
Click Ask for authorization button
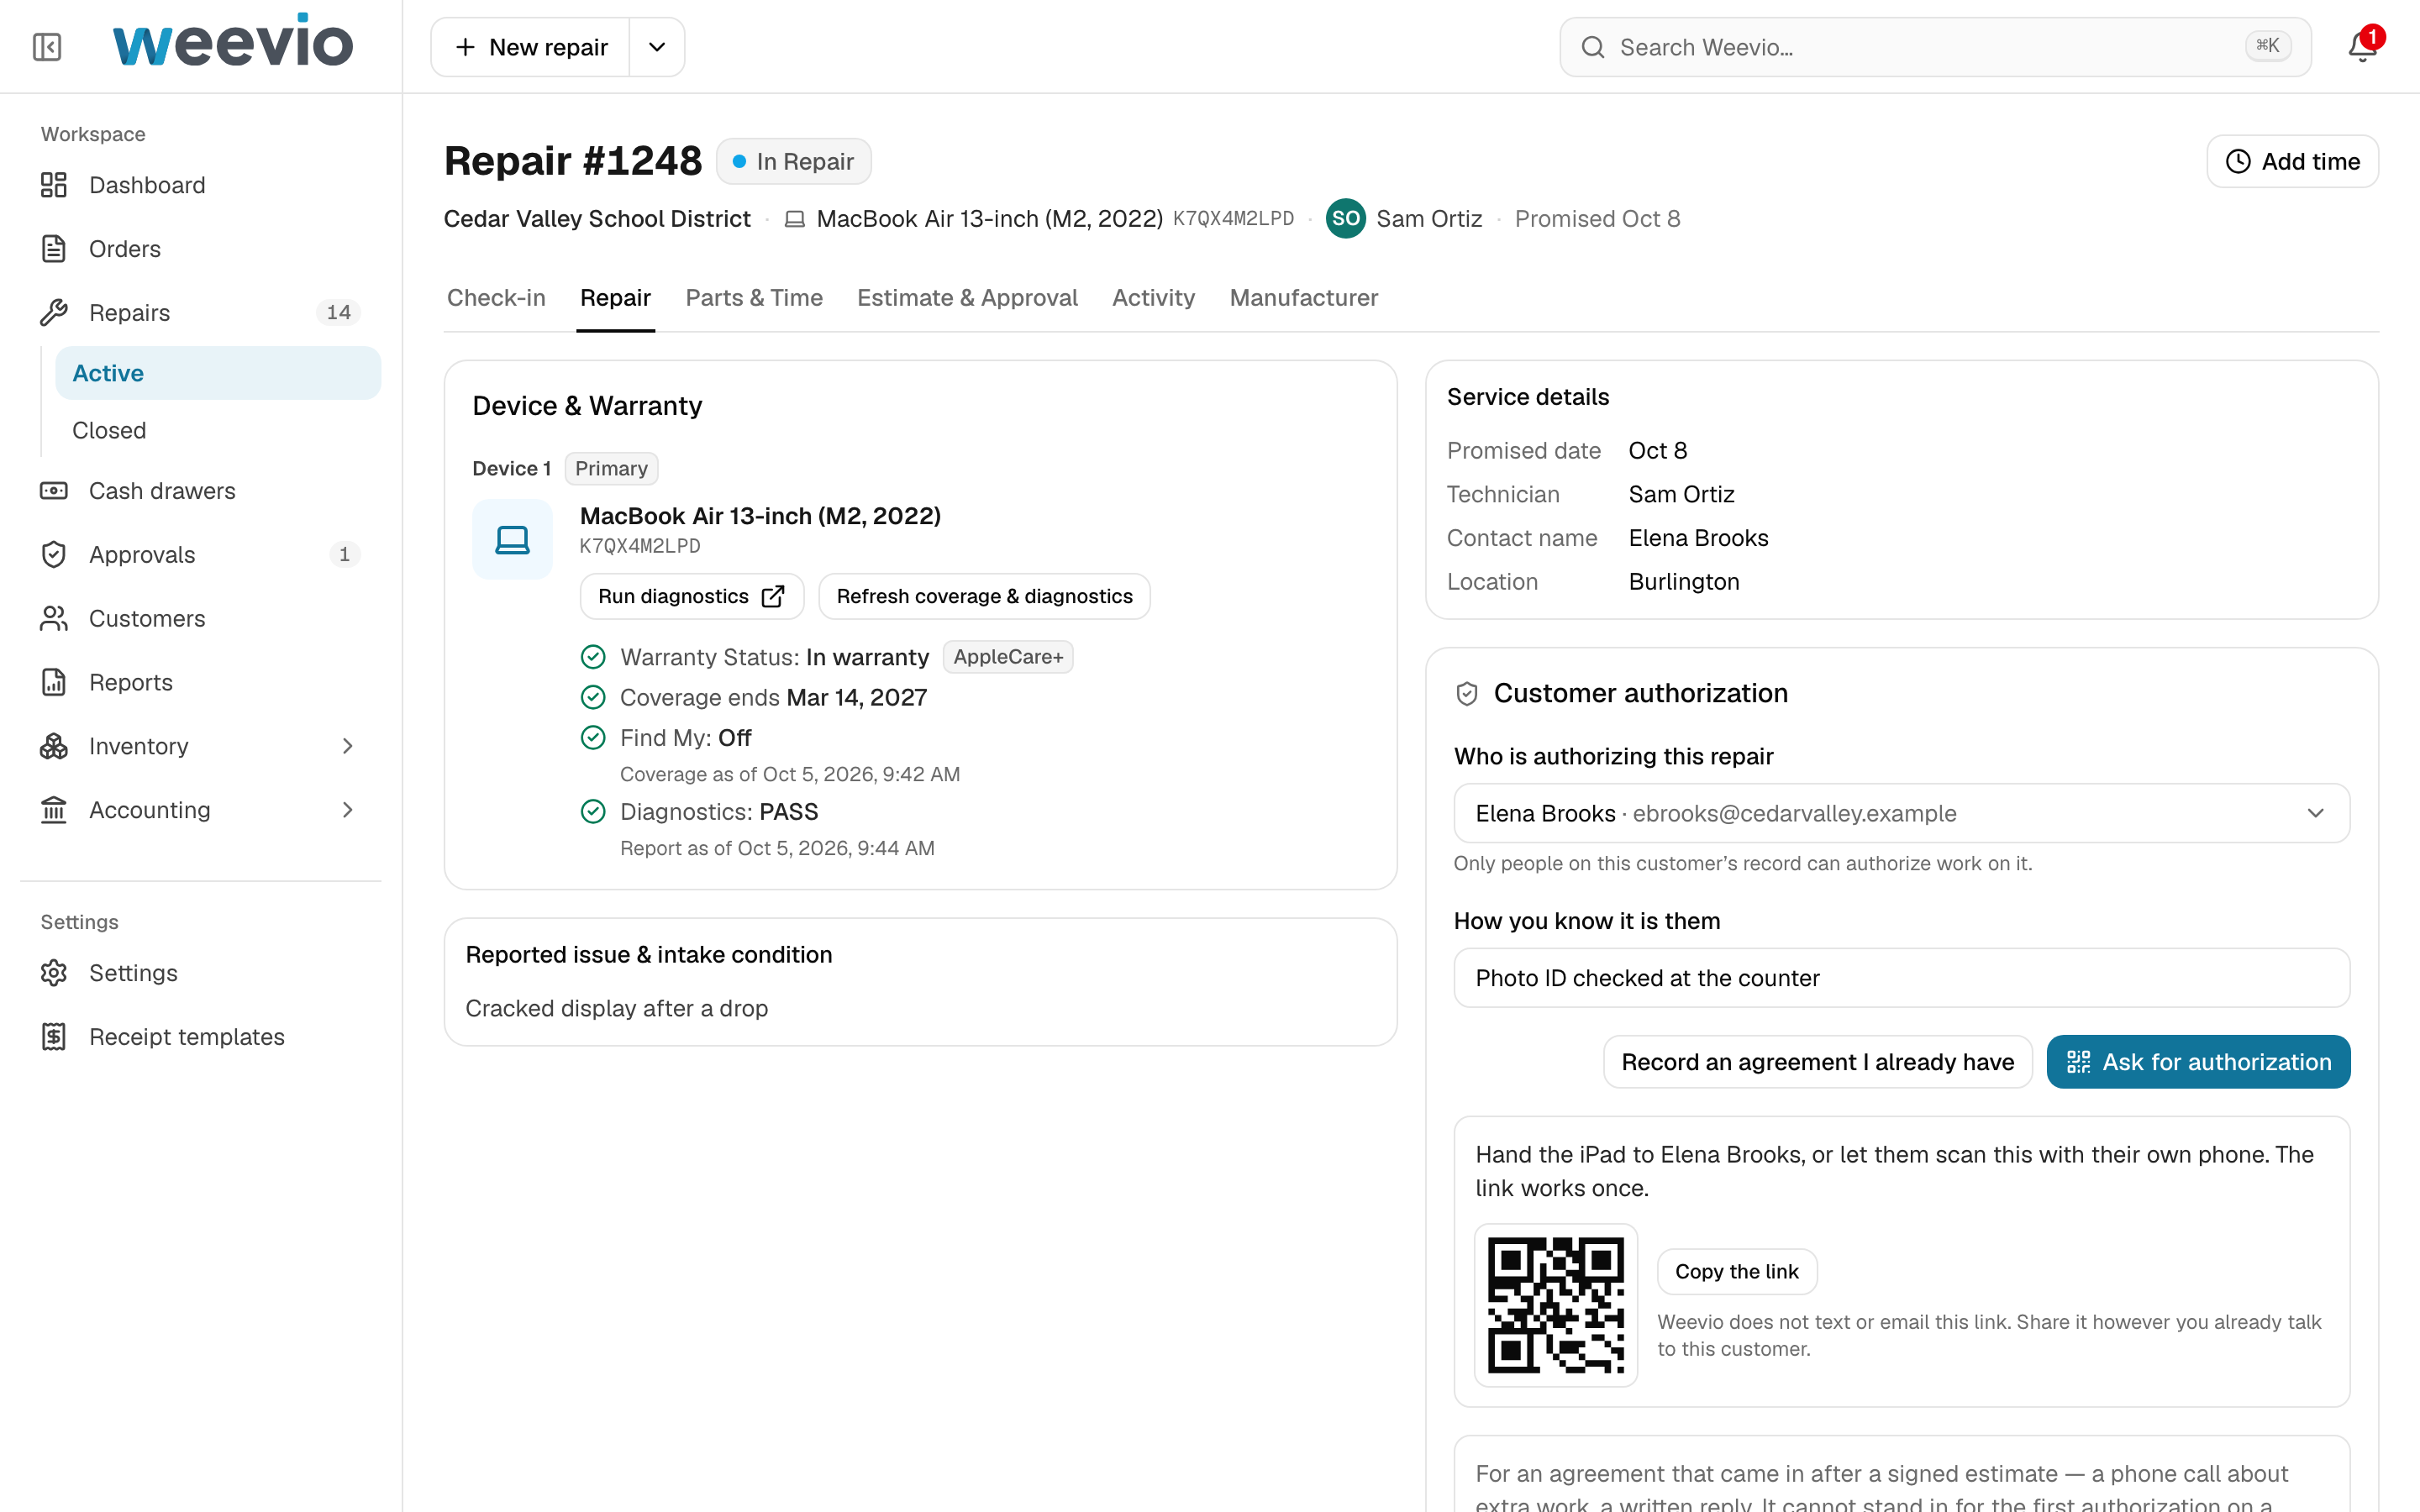point(2198,1062)
